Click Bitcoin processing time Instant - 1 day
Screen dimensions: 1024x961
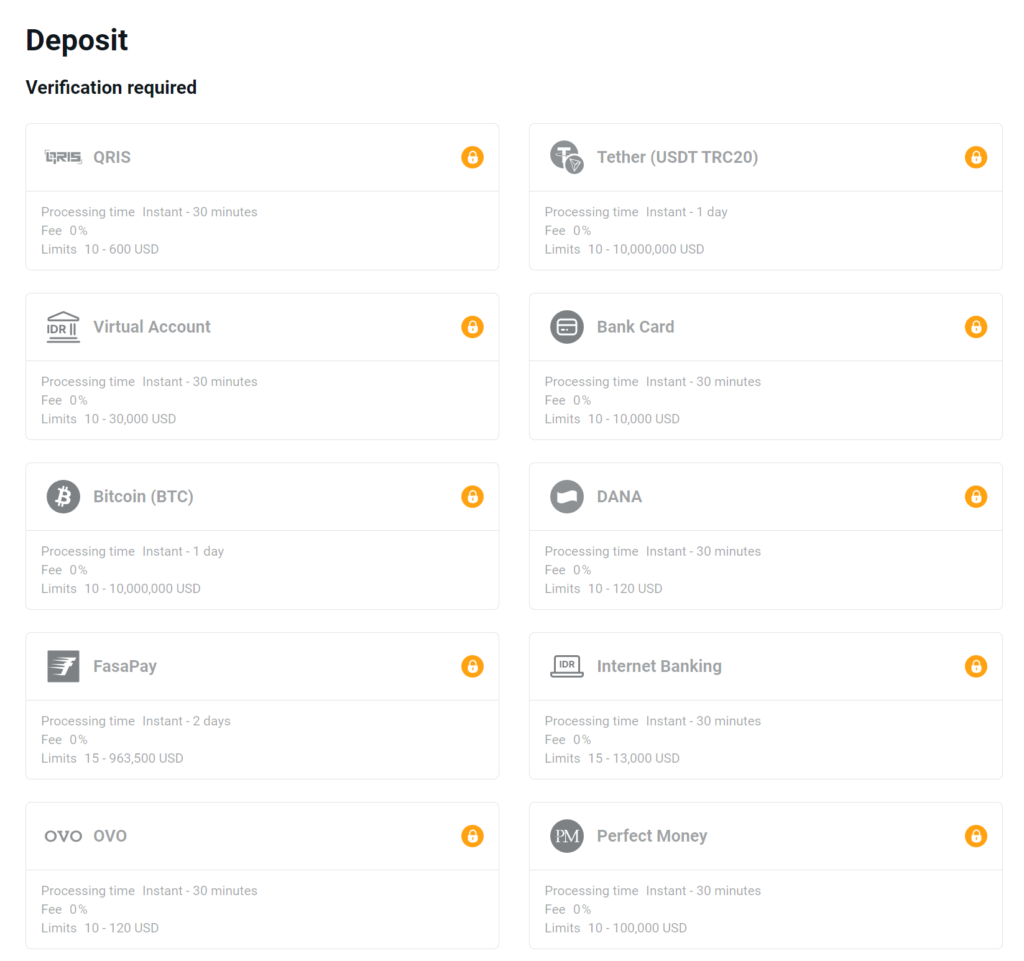[133, 552]
